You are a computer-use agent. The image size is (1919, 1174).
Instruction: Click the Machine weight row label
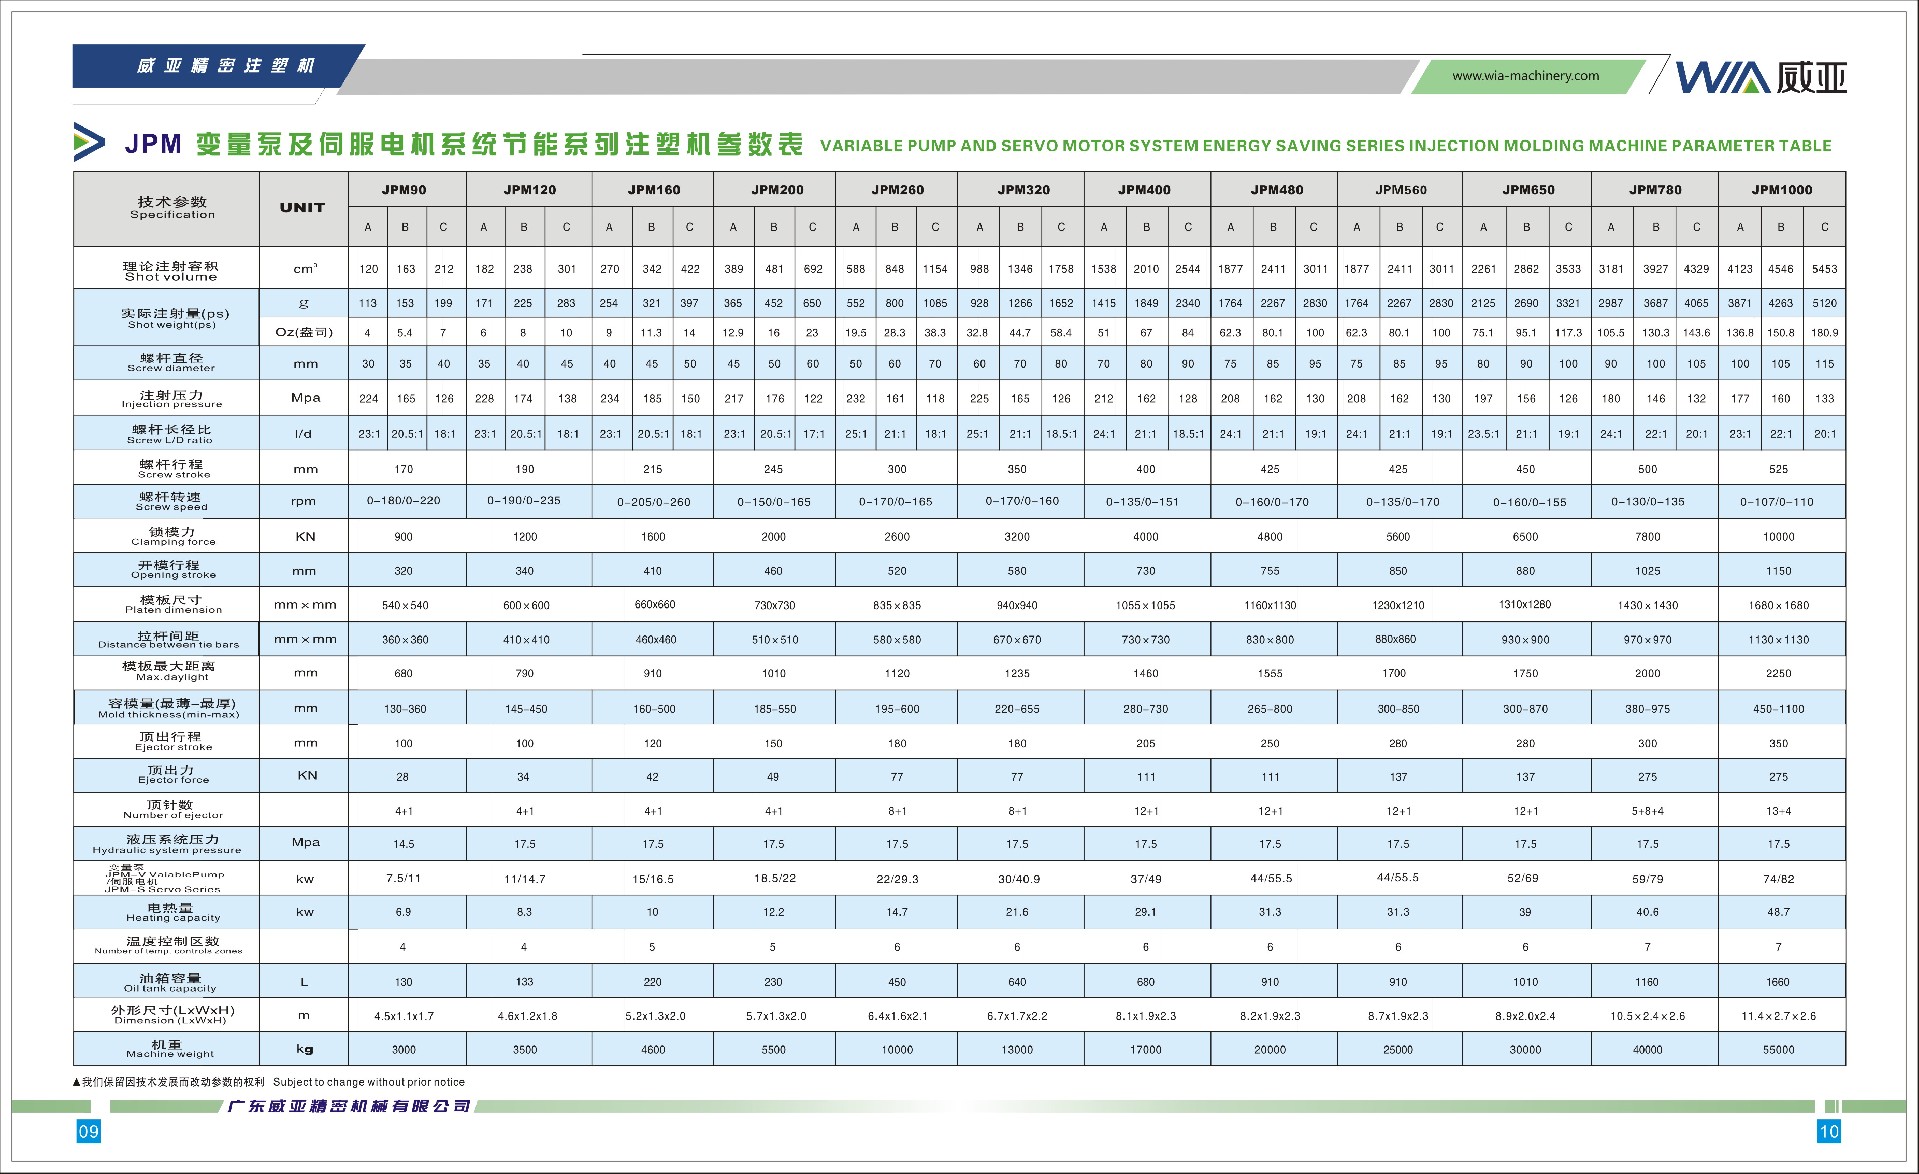[170, 1048]
